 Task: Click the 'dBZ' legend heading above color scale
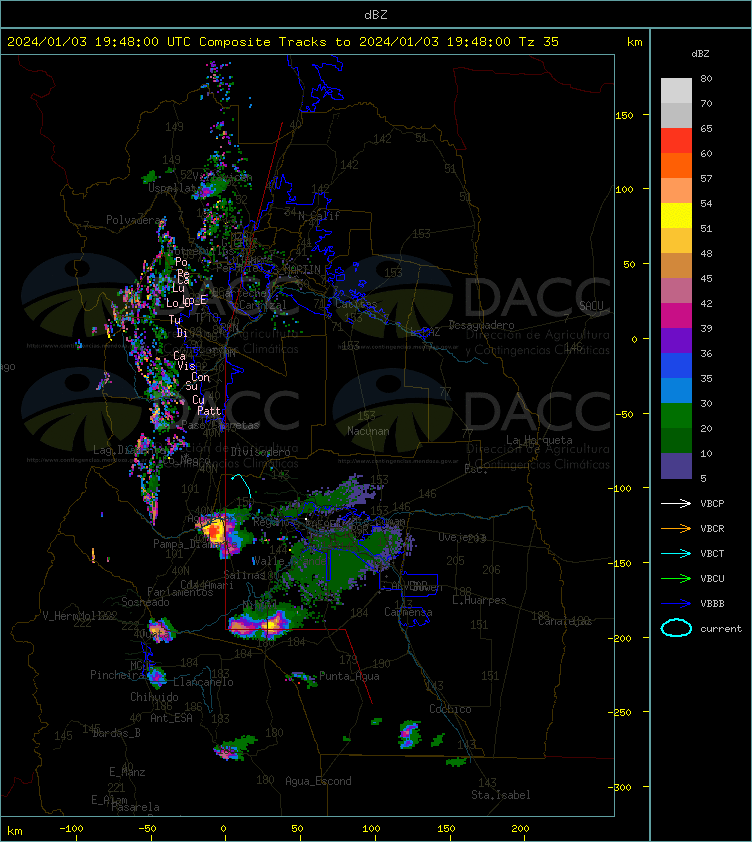coord(700,54)
